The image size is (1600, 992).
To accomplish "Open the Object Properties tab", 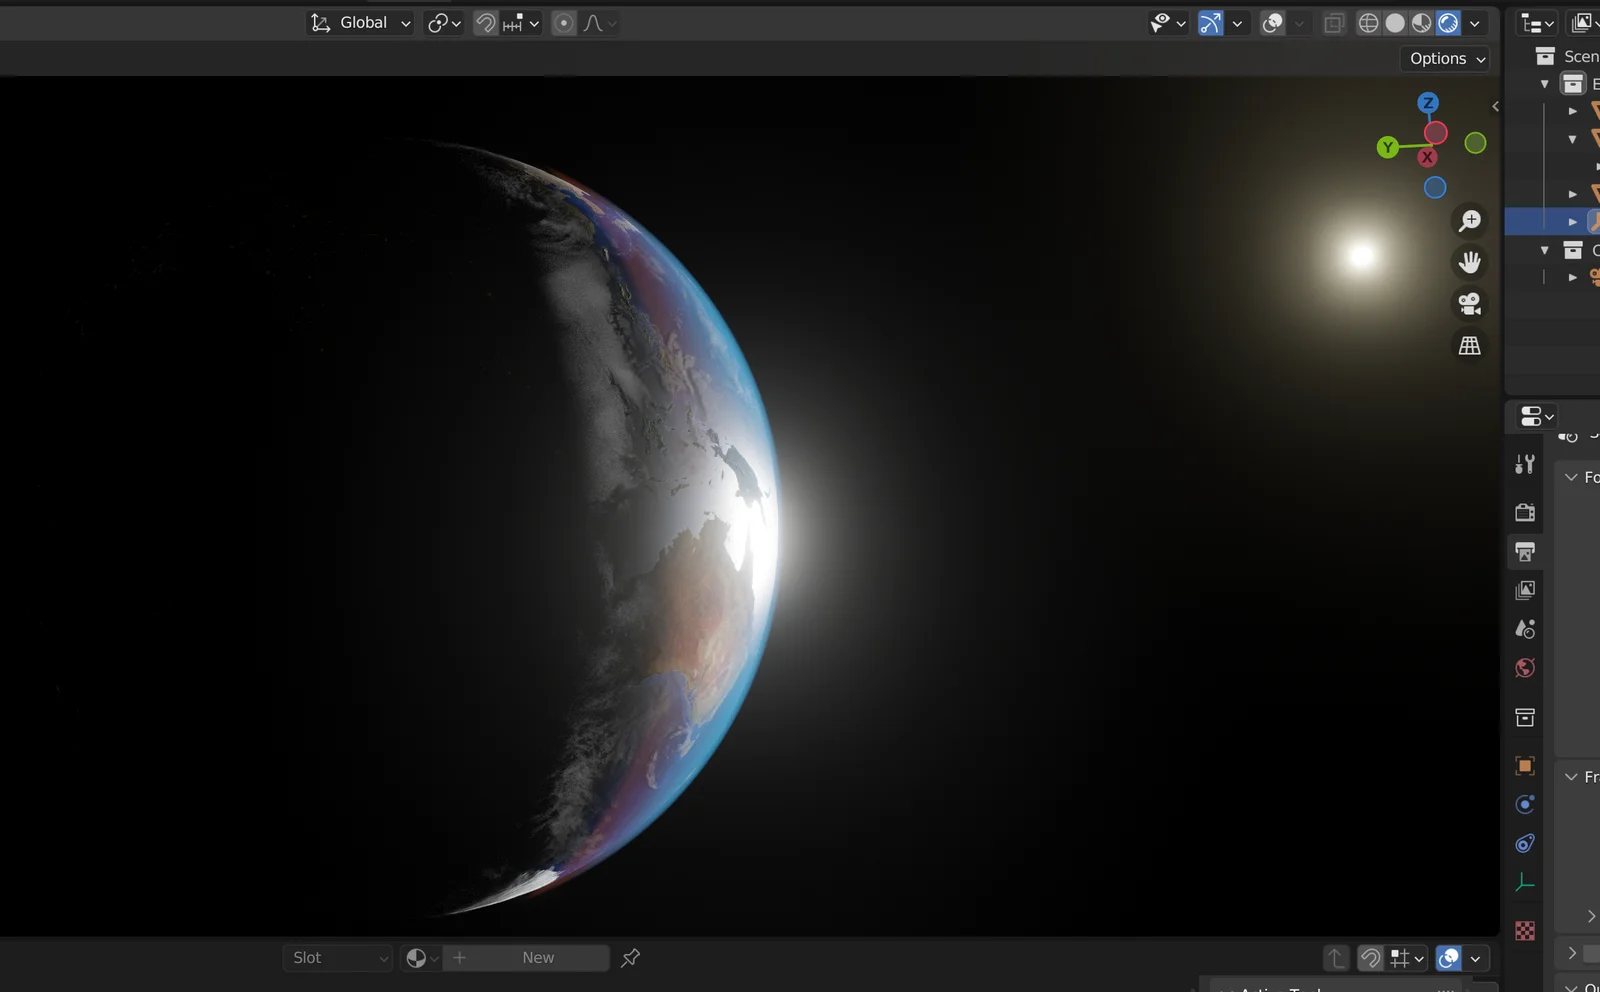I will (1525, 764).
